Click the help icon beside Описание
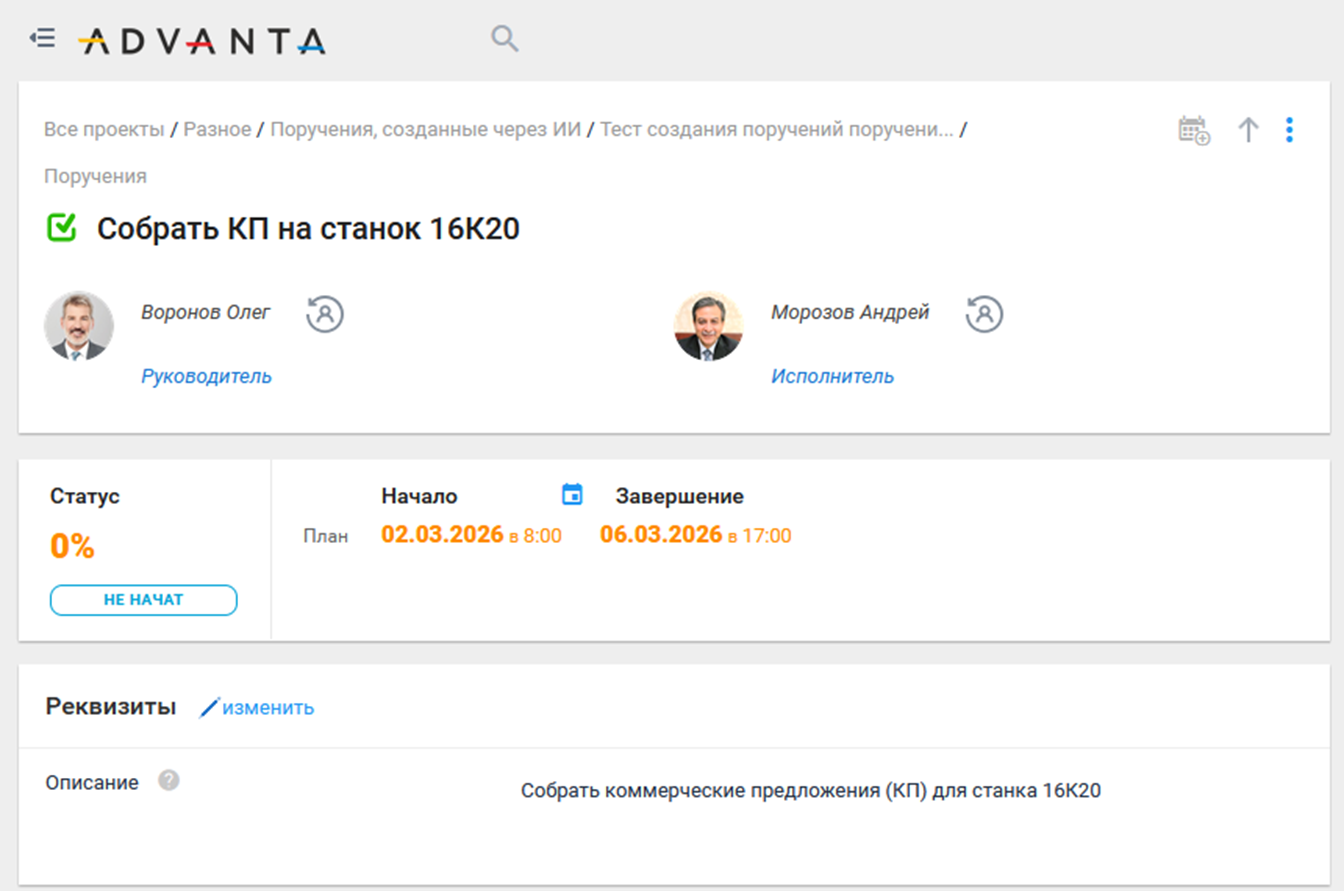Image resolution: width=1344 pixels, height=891 pixels. 169,780
